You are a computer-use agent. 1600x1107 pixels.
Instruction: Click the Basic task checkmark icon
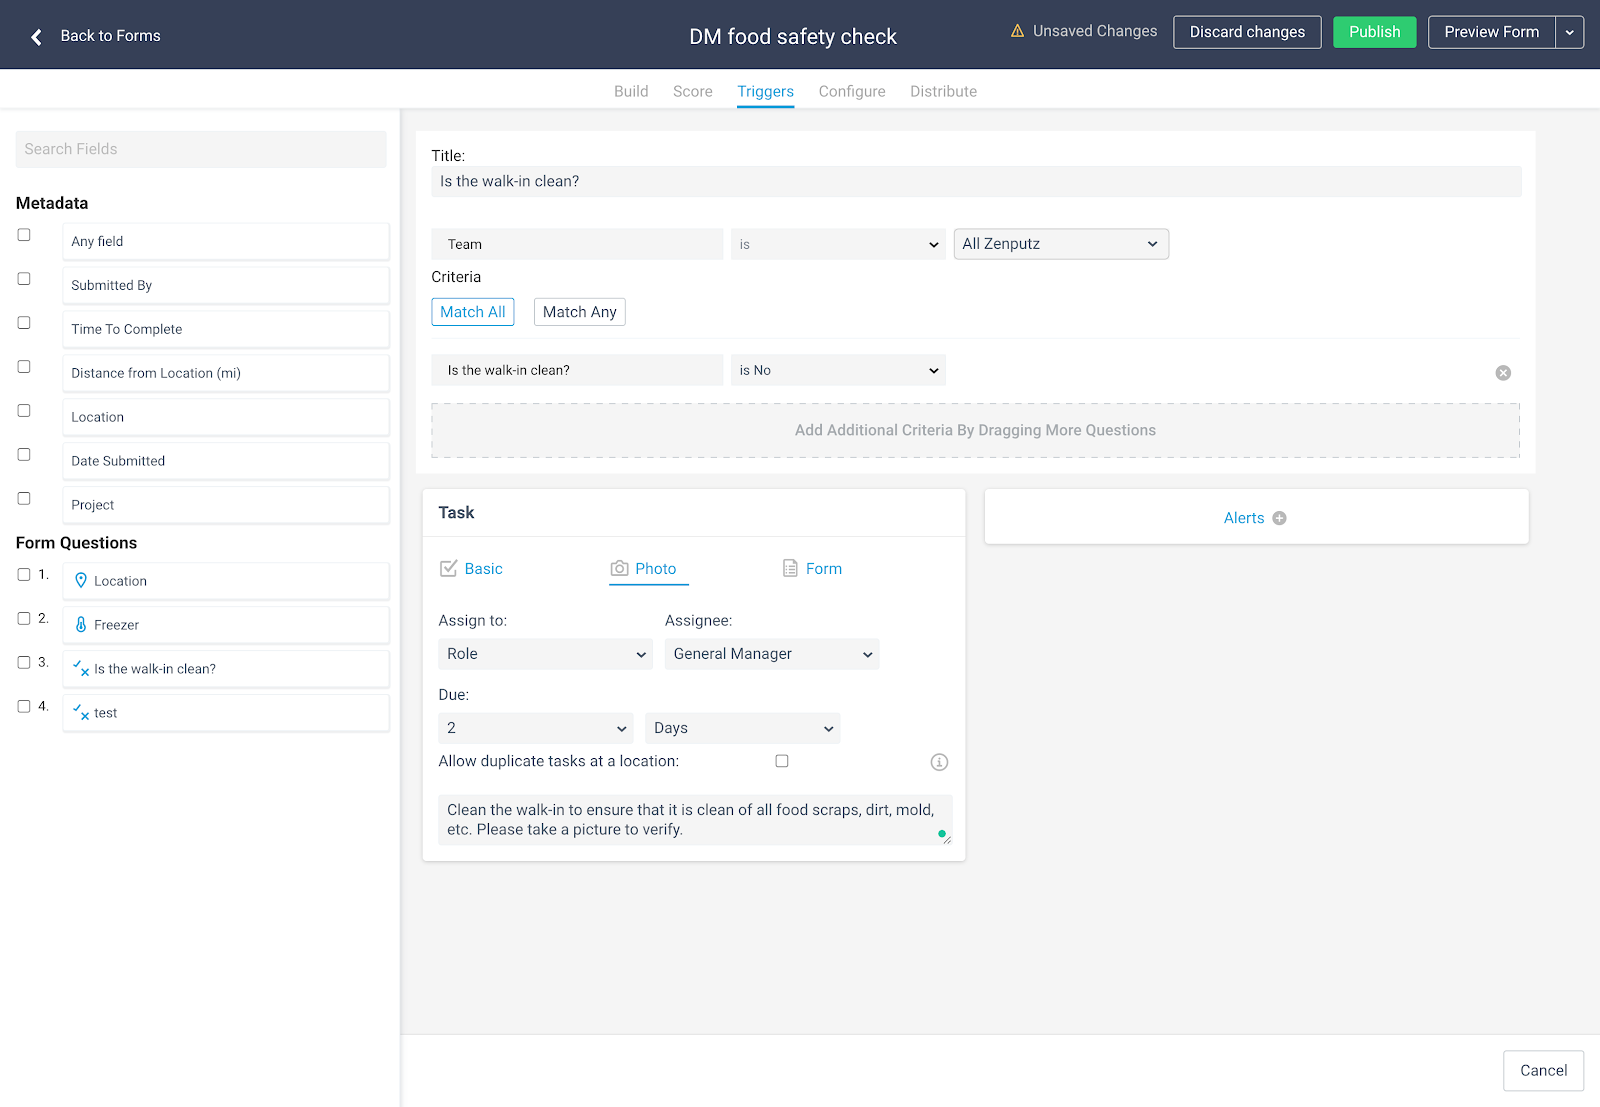tap(448, 568)
